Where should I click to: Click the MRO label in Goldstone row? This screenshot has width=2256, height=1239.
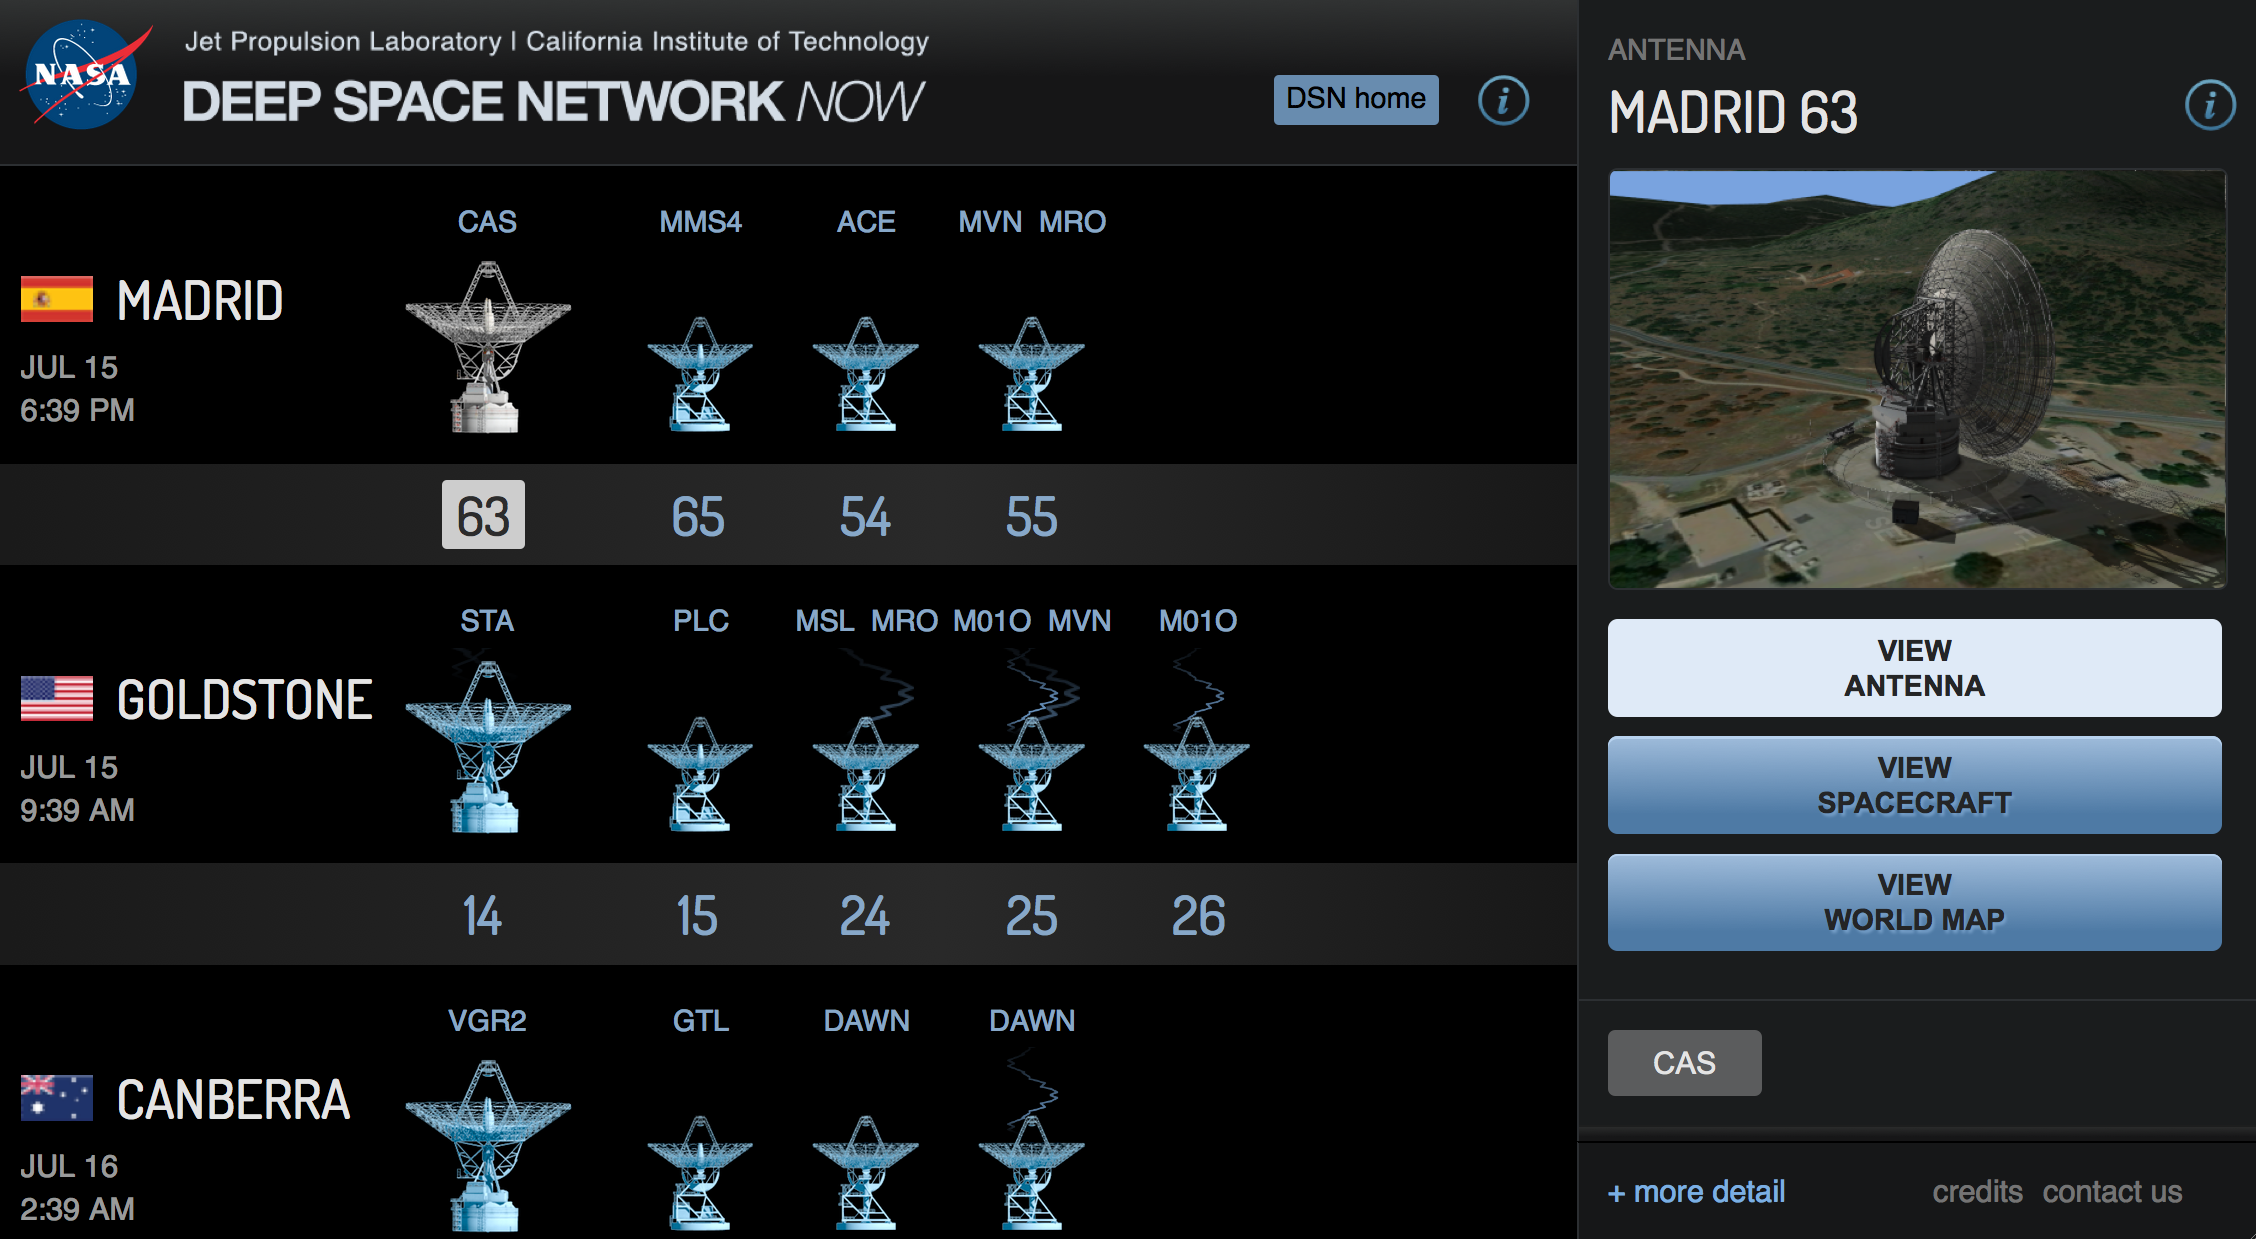coord(904,621)
